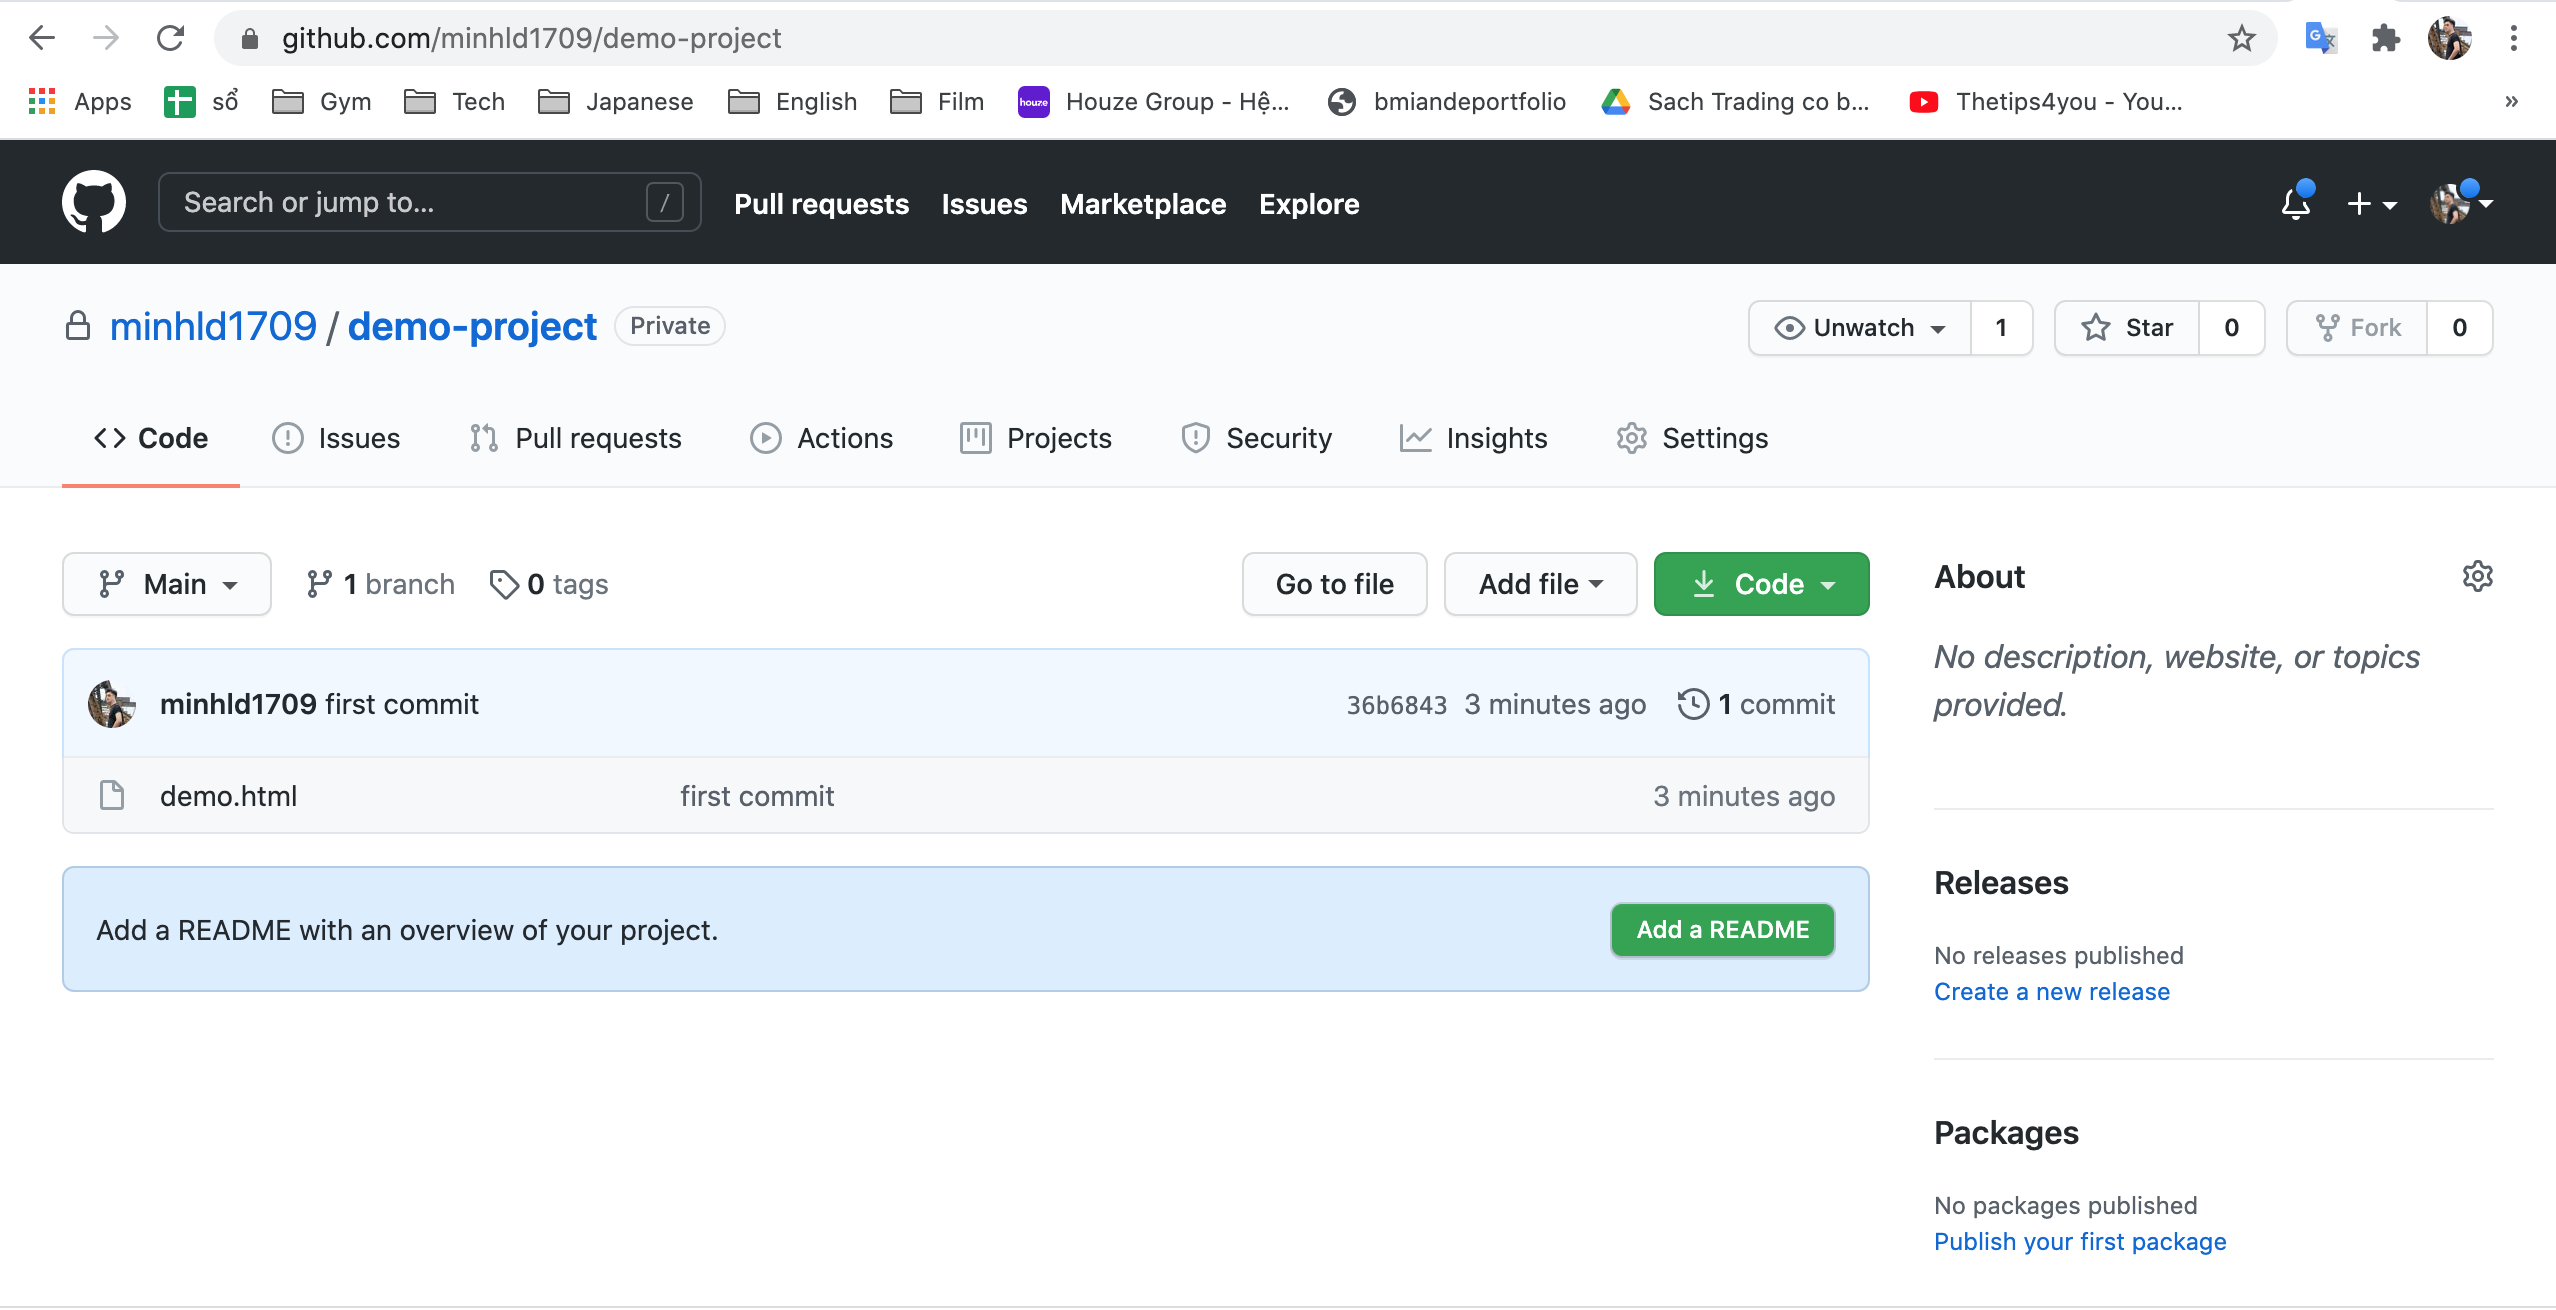This screenshot has height=1310, width=2556.
Task: Open the English bookmarks folder
Action: pyautogui.click(x=792, y=101)
